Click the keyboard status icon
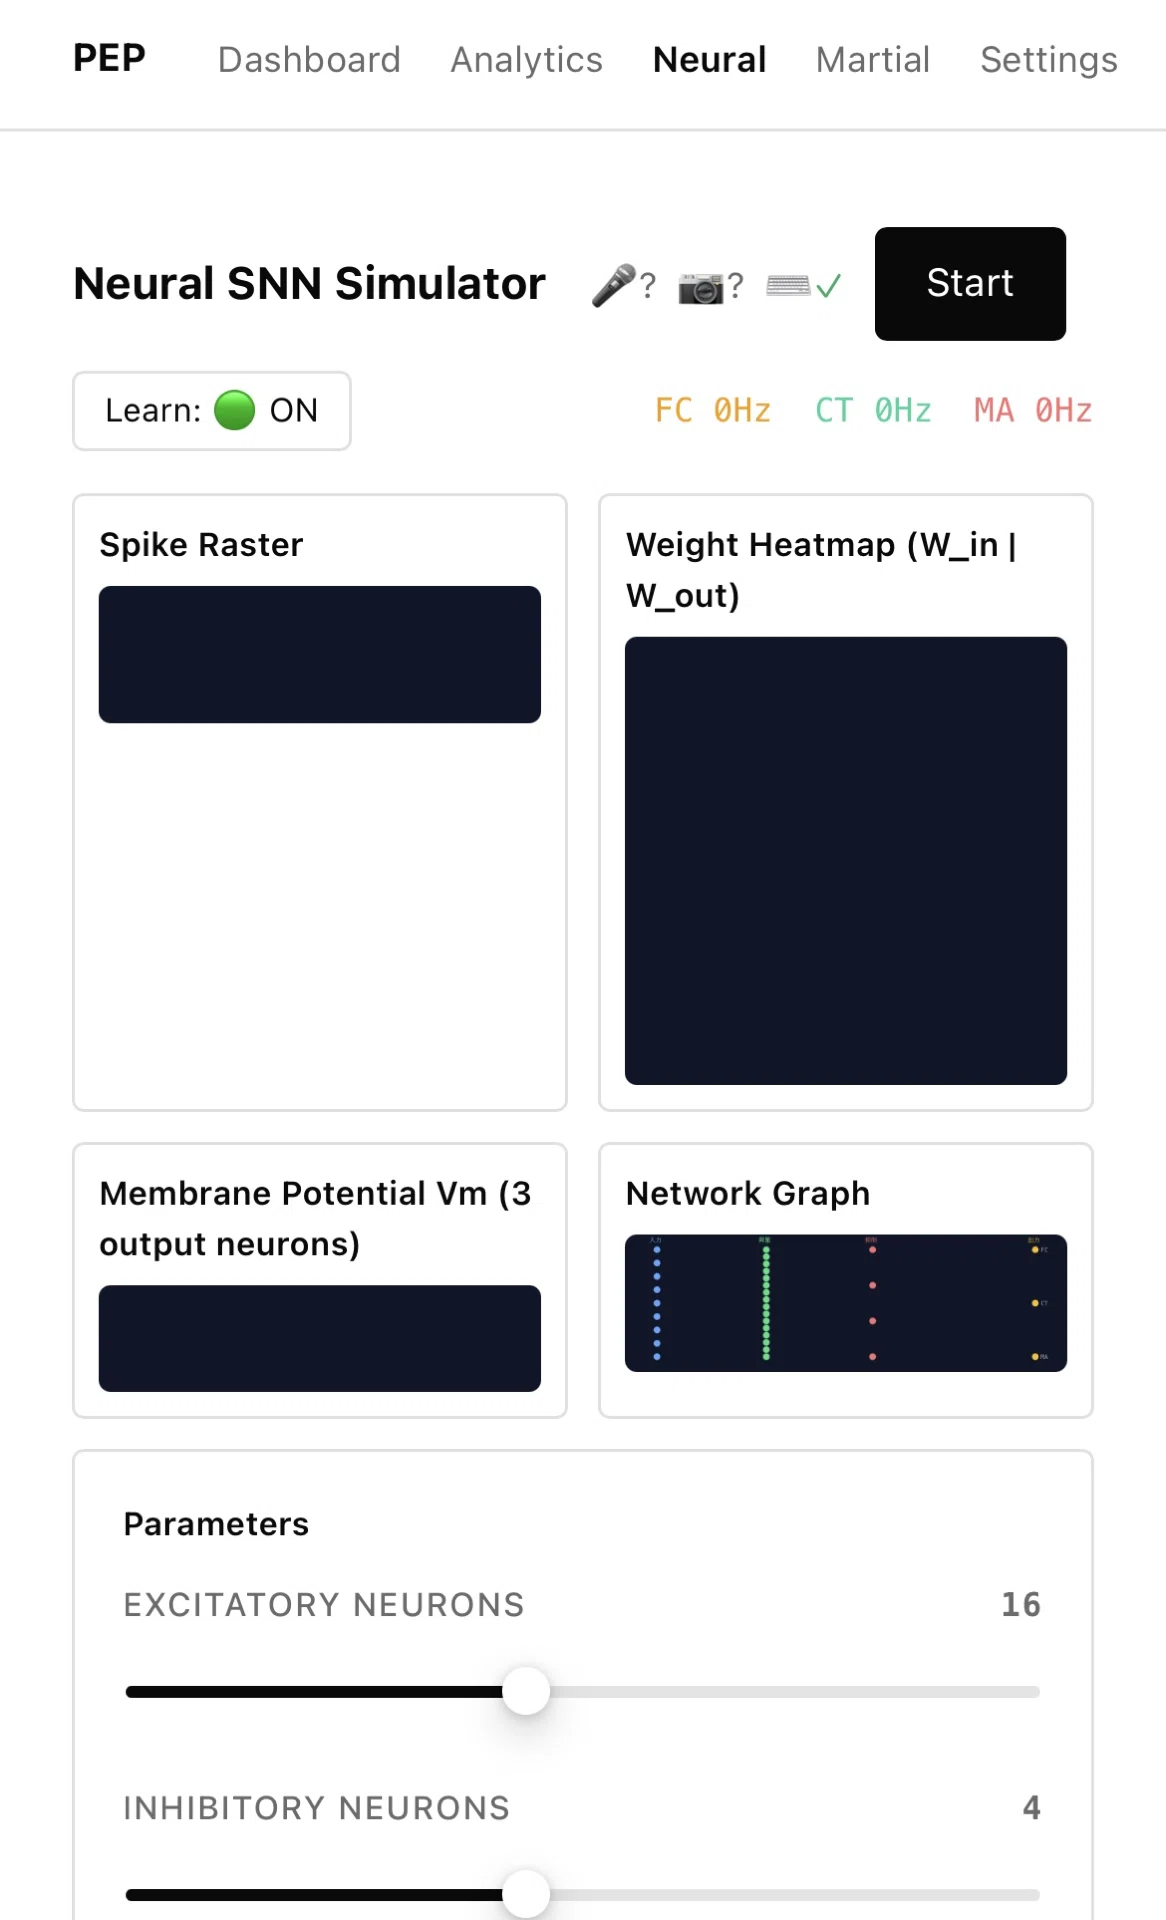Viewport: 1166px width, 1920px height. click(x=788, y=286)
